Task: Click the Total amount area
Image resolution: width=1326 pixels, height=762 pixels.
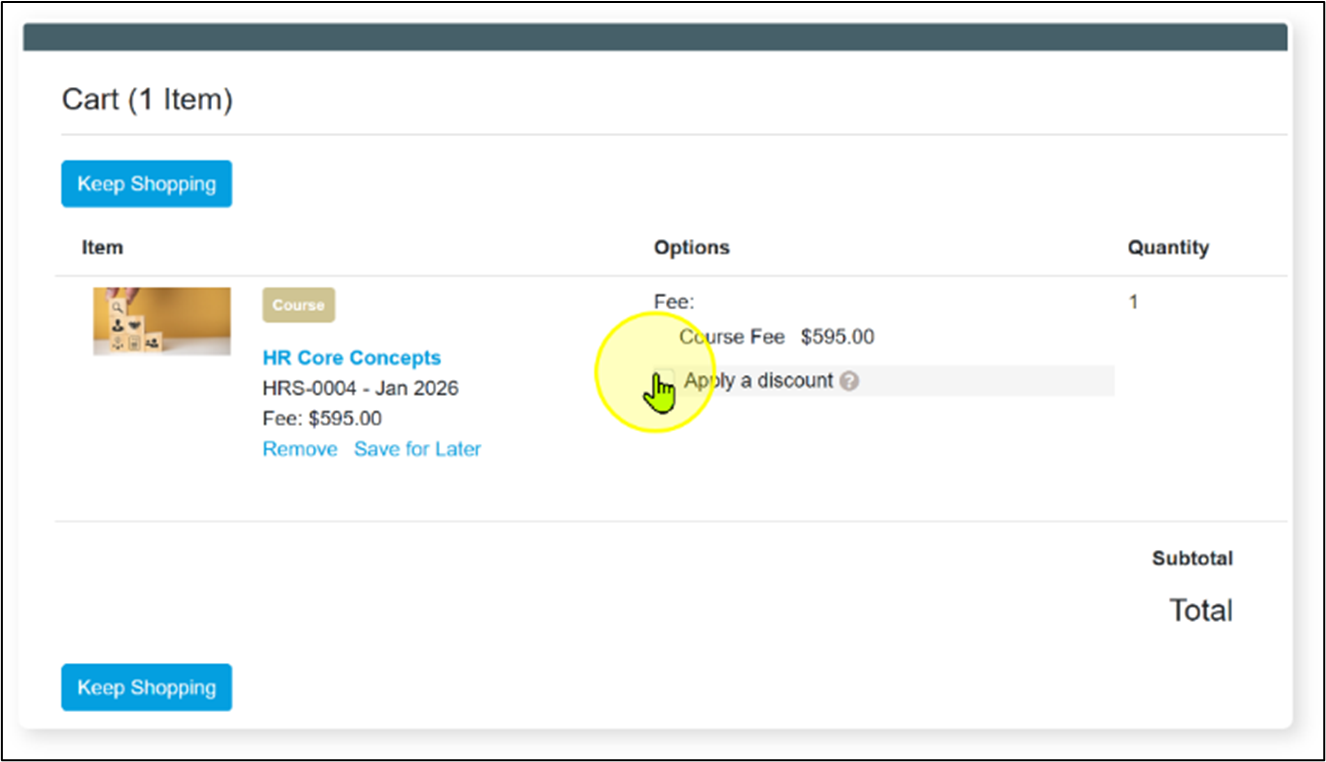Action: click(1200, 610)
